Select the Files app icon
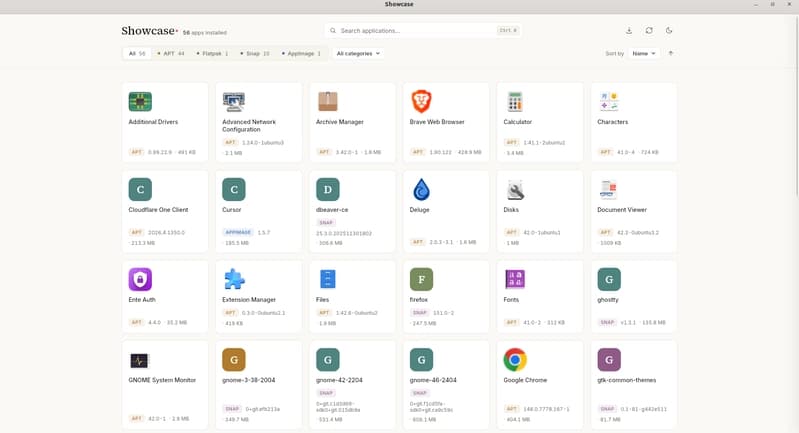The image size is (799, 433). click(x=328, y=279)
